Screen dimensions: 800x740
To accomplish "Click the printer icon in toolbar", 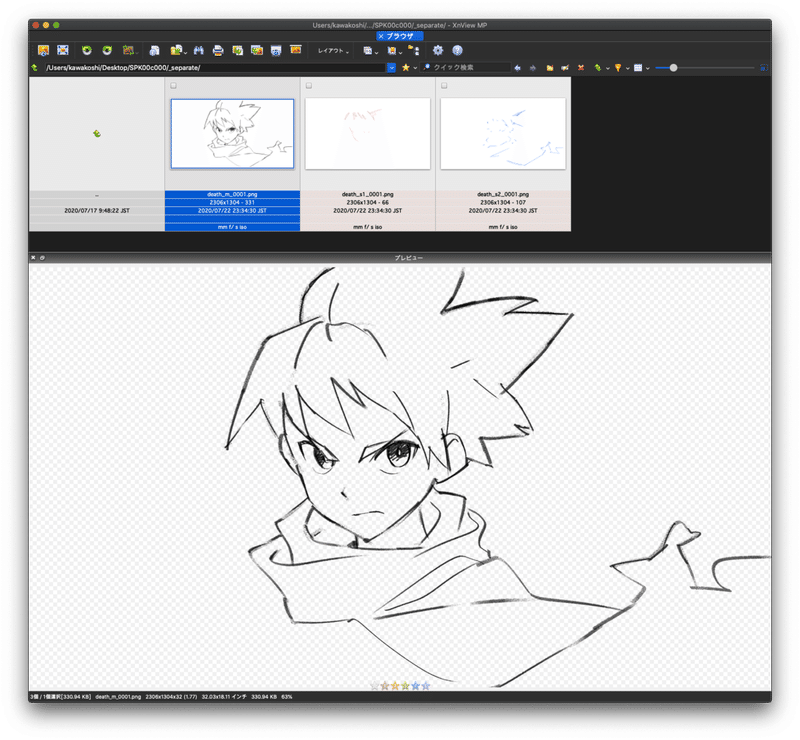I will tap(218, 50).
